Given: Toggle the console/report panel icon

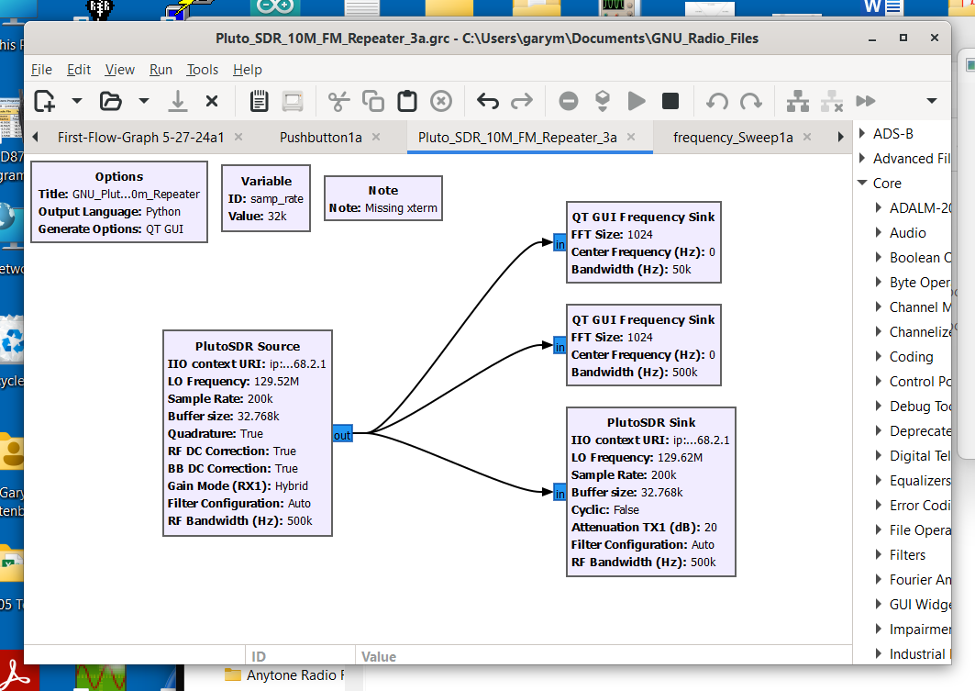Looking at the screenshot, I should [x=259, y=101].
